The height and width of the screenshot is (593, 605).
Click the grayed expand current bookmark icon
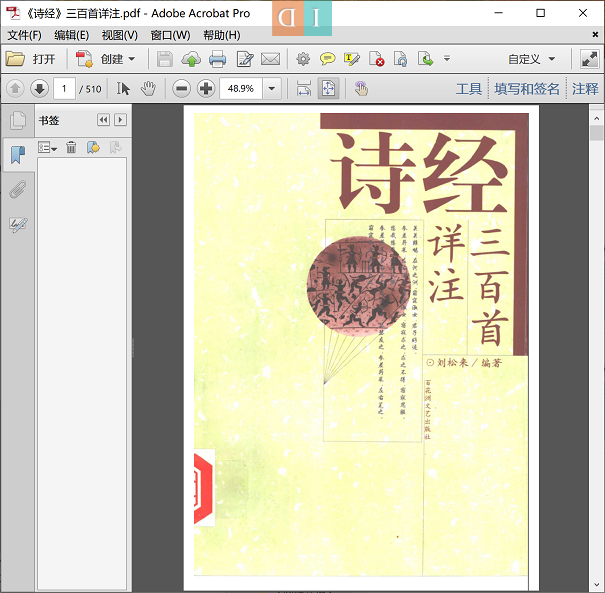tap(116, 147)
